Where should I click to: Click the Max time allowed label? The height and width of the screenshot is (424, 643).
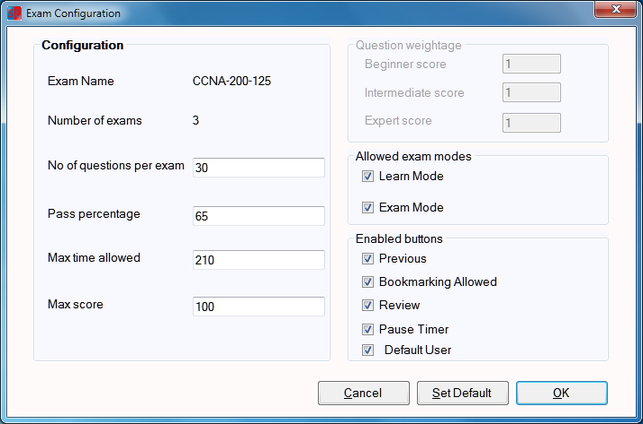coord(94,258)
